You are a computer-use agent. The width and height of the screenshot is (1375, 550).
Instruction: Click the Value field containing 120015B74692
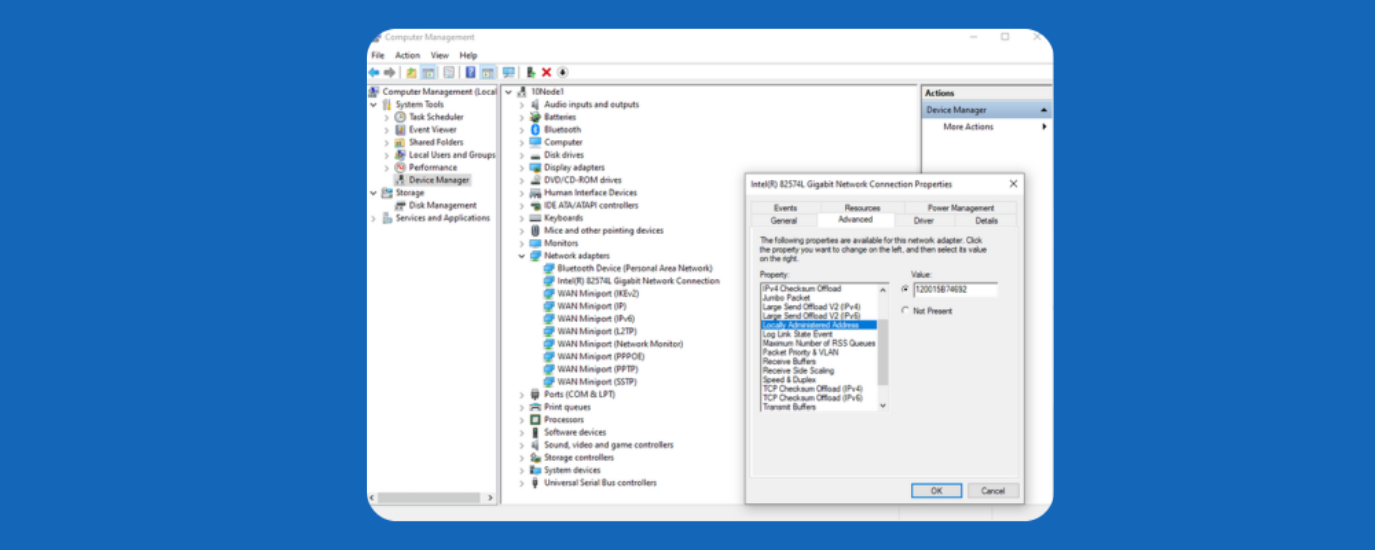955,290
